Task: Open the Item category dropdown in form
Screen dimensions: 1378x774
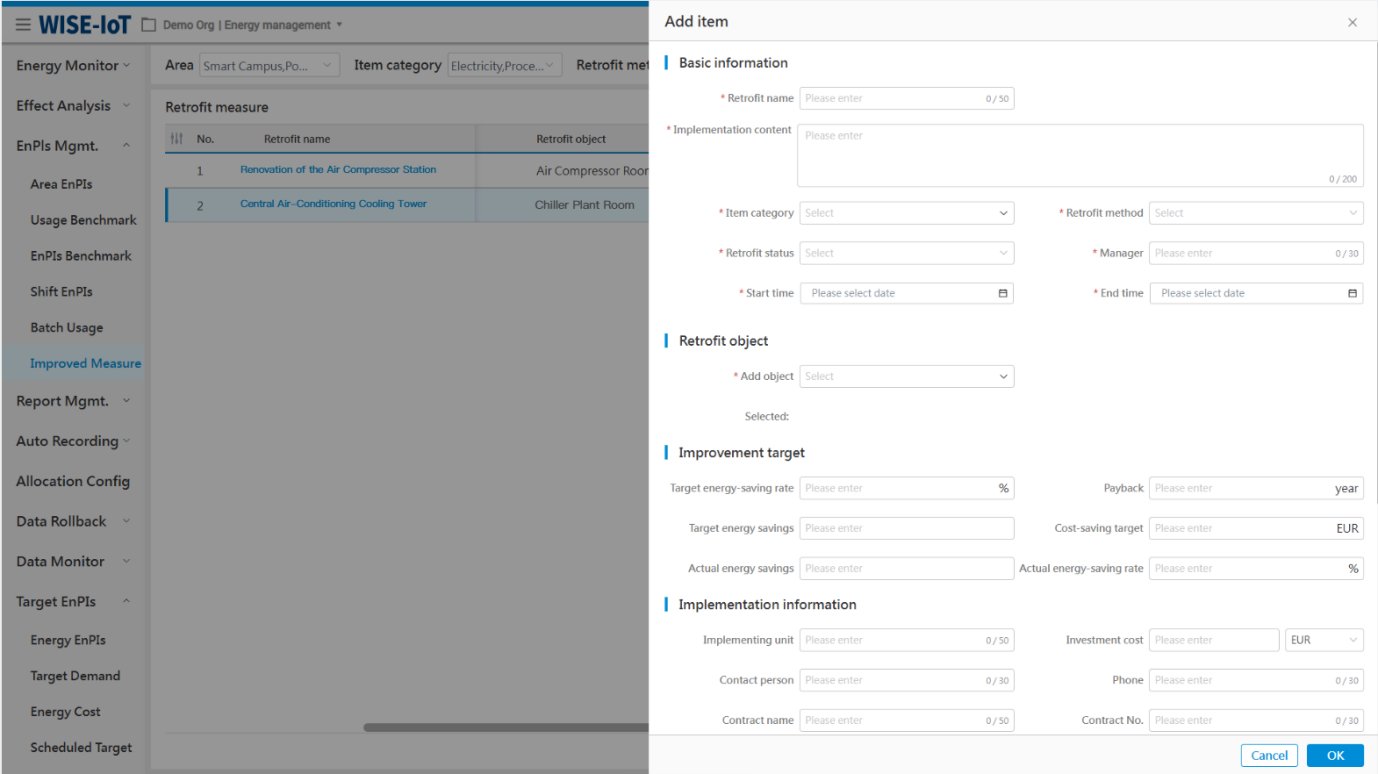Action: [906, 213]
